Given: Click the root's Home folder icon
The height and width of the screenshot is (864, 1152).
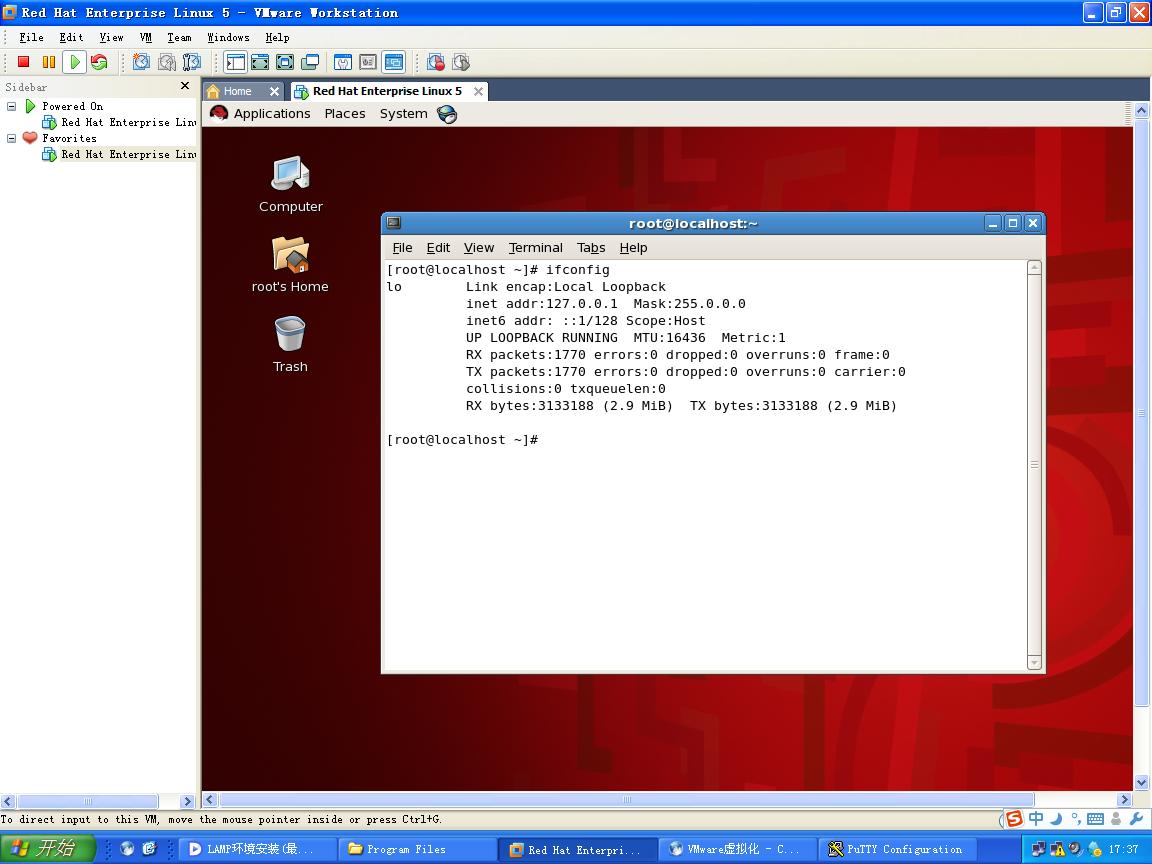Looking at the screenshot, I should (290, 264).
